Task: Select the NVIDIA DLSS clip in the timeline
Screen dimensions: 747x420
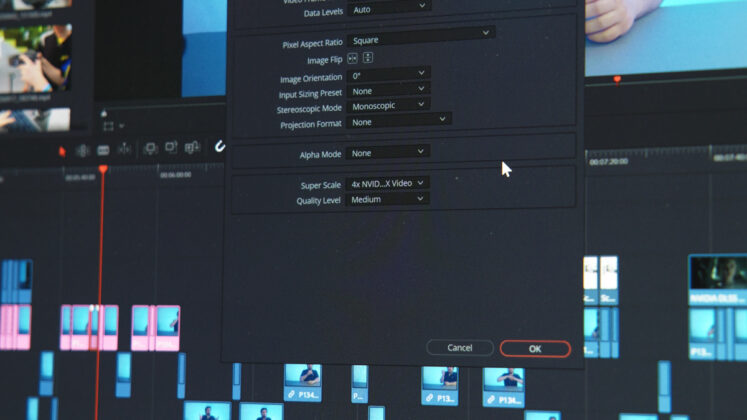Action: point(717,280)
